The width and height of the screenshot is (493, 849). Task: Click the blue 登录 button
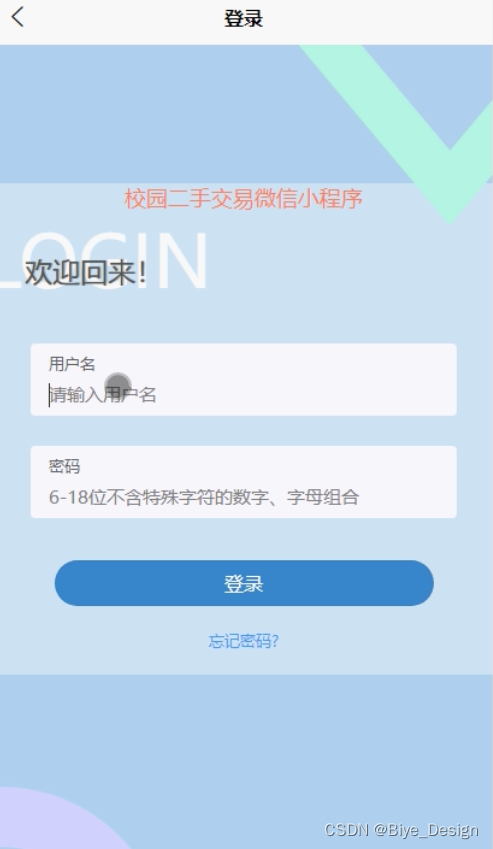click(244, 583)
